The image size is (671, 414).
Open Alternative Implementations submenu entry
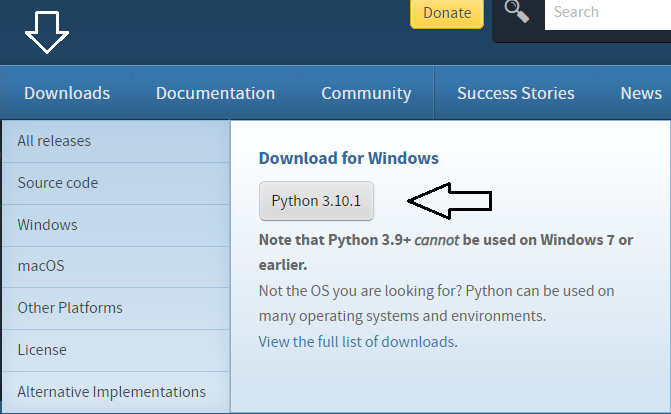point(111,392)
